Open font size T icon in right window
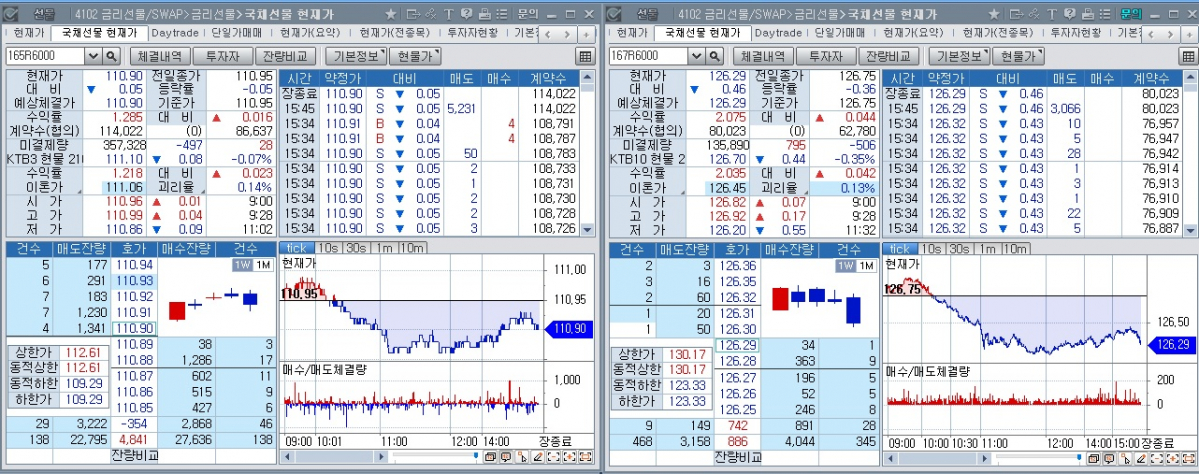1199x474 pixels. pos(1052,14)
